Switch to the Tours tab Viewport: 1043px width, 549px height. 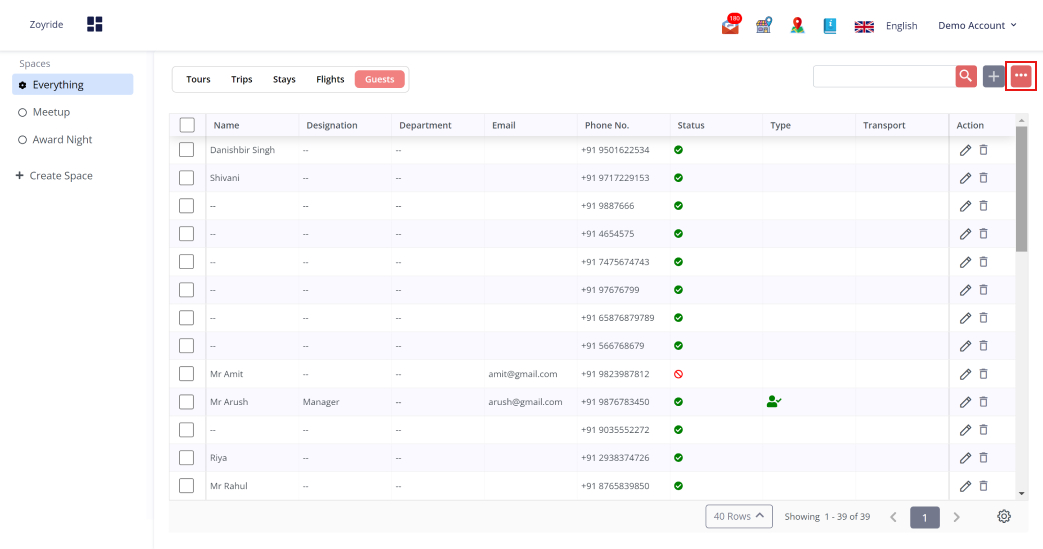pos(198,79)
